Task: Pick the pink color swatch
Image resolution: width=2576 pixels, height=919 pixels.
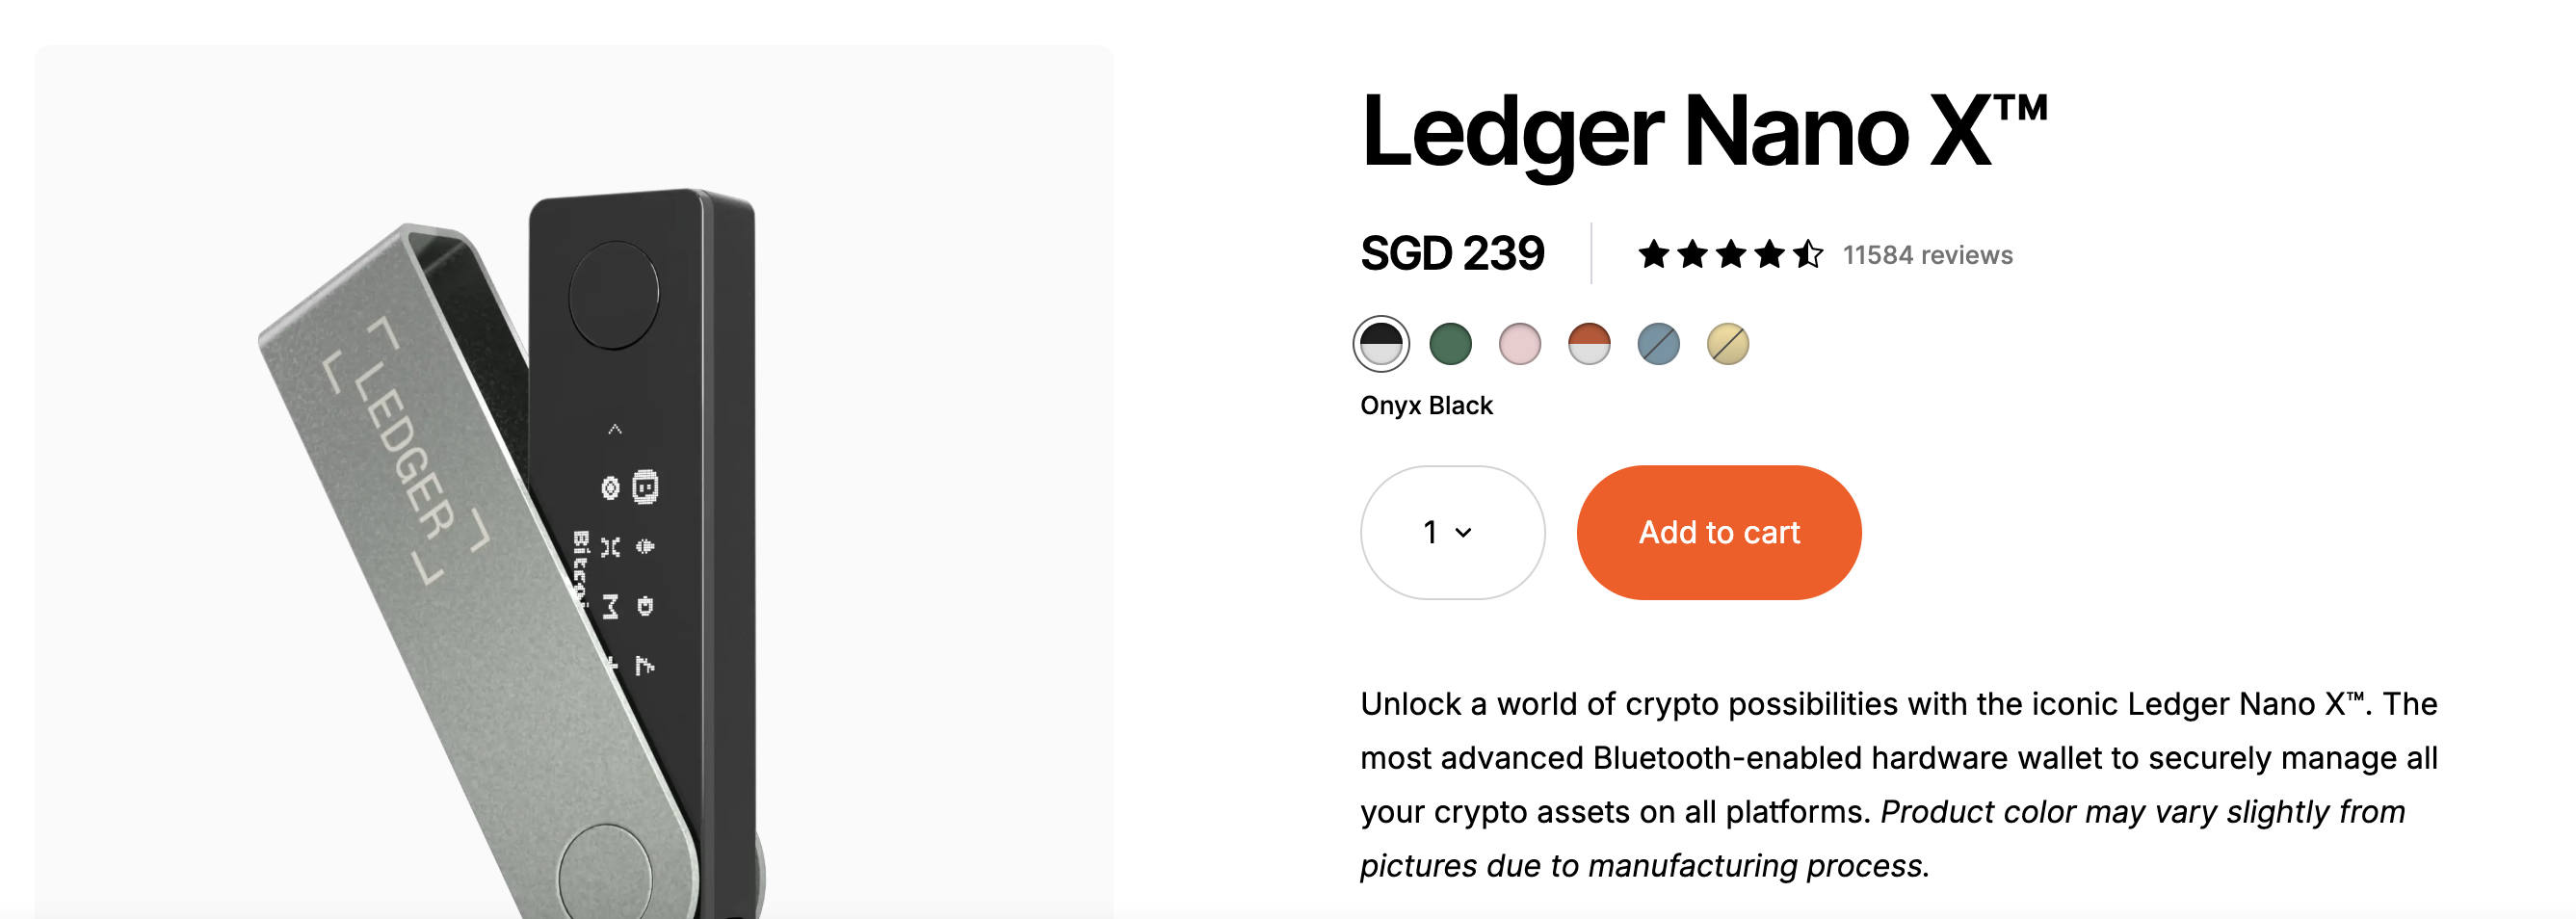Action: pos(1519,344)
